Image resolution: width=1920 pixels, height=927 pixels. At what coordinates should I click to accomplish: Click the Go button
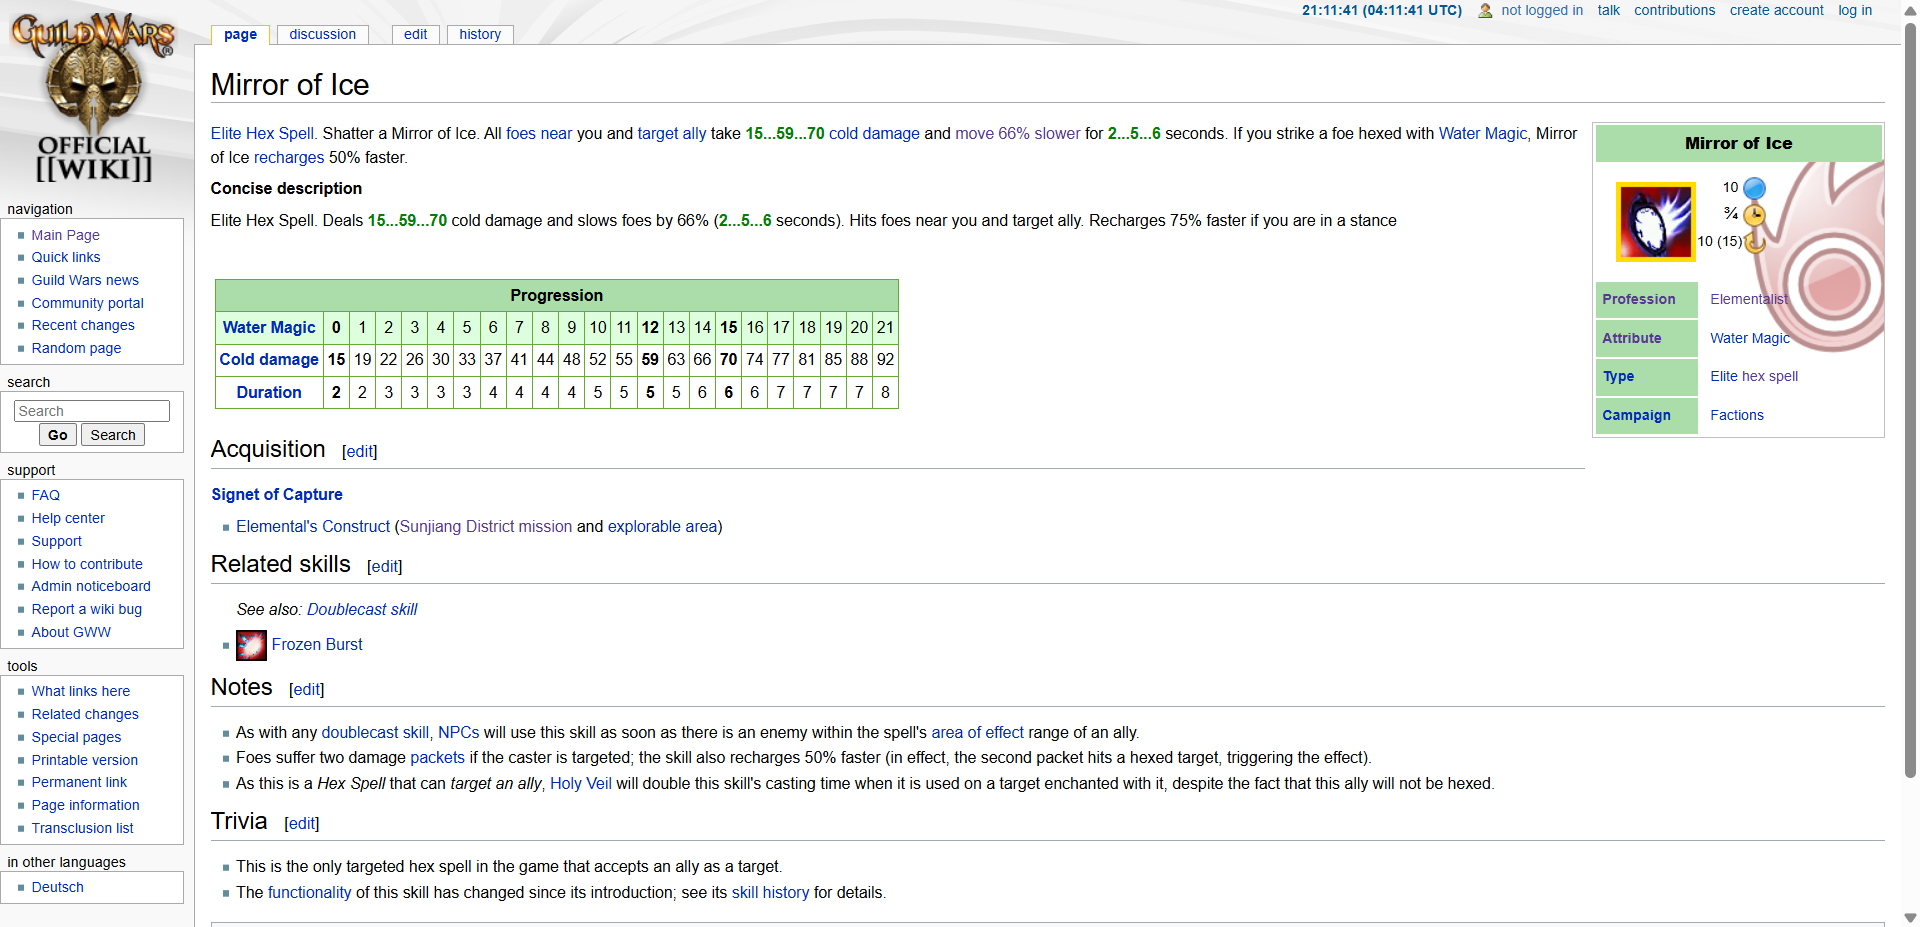[x=58, y=435]
